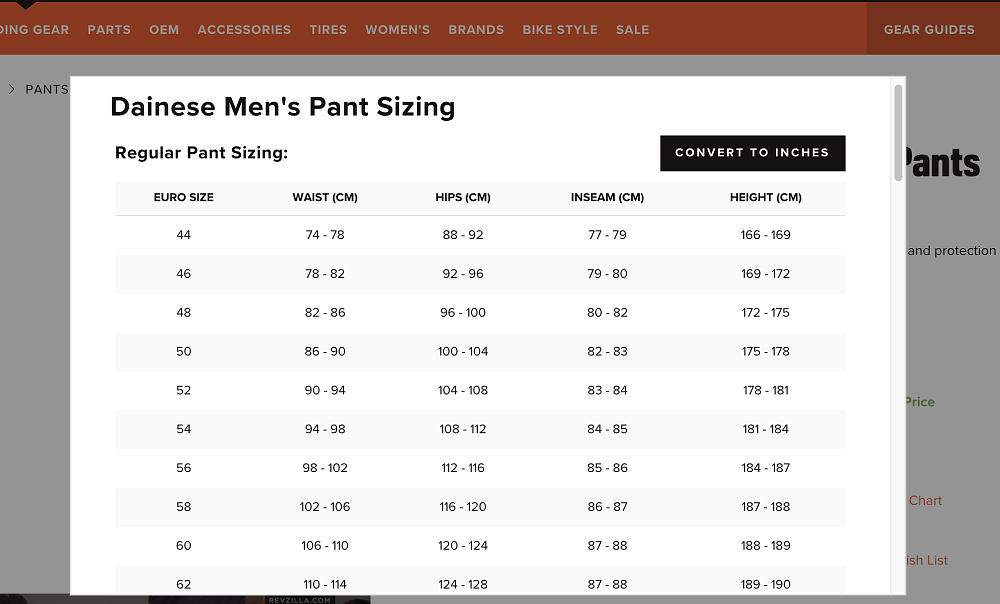Screen dimensions: 1000x604
Task: Select the PARTS menu item
Action: (x=109, y=29)
